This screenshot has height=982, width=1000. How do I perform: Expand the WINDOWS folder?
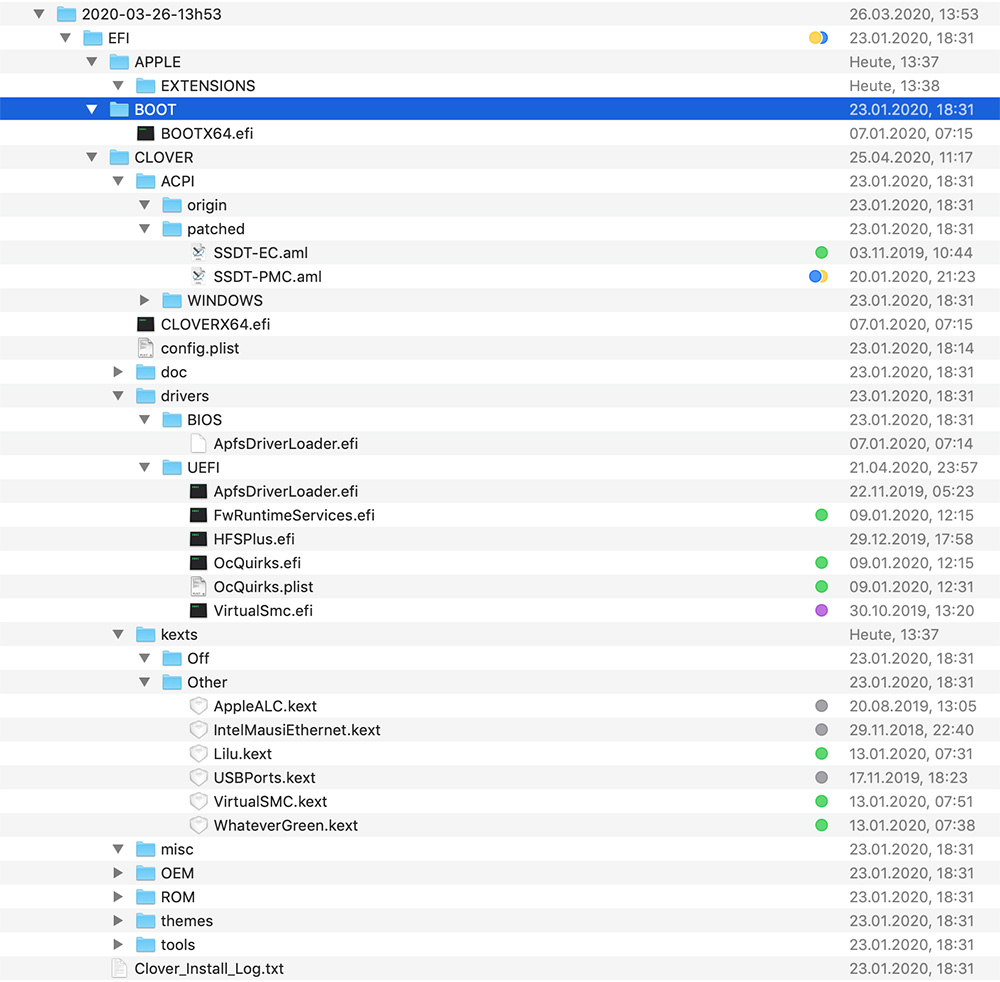(x=144, y=300)
